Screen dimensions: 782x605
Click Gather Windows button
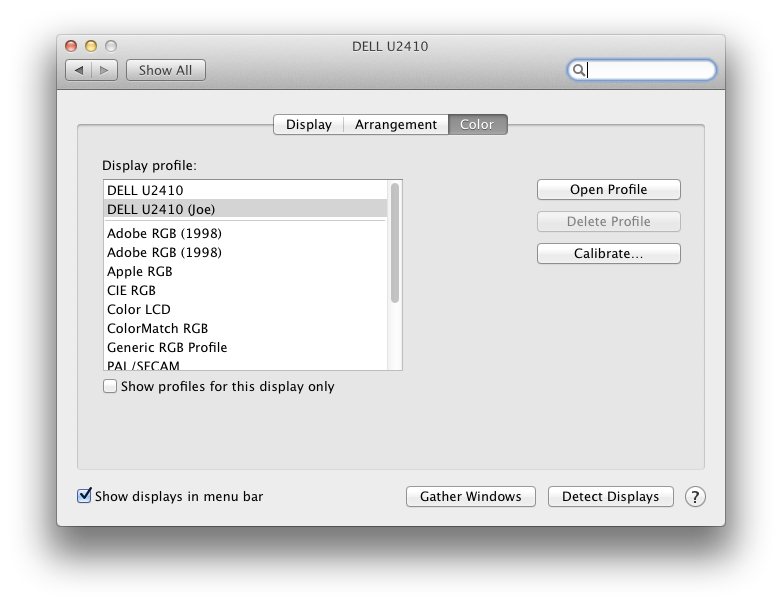pos(471,497)
